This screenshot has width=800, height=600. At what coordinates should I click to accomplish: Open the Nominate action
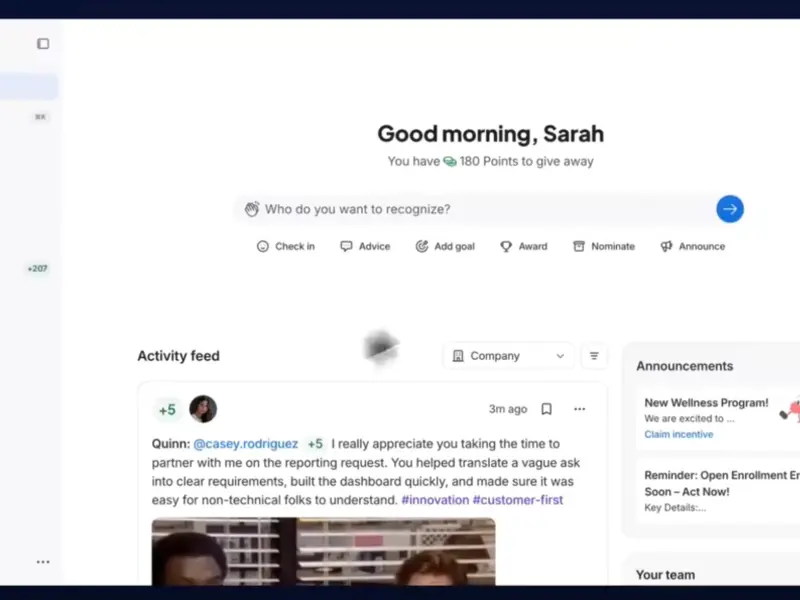(x=604, y=246)
